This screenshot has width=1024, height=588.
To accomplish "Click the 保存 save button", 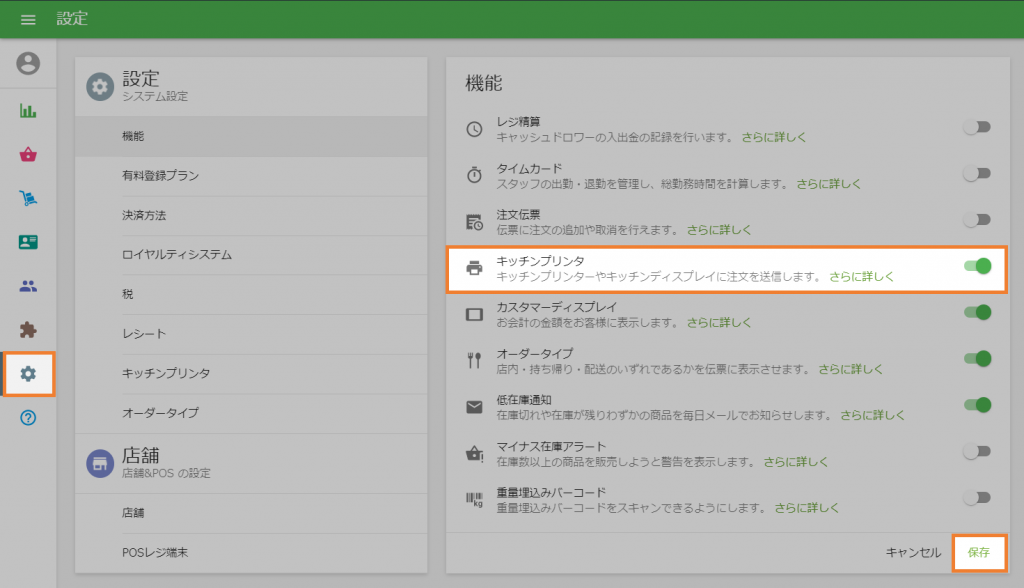I will (981, 551).
